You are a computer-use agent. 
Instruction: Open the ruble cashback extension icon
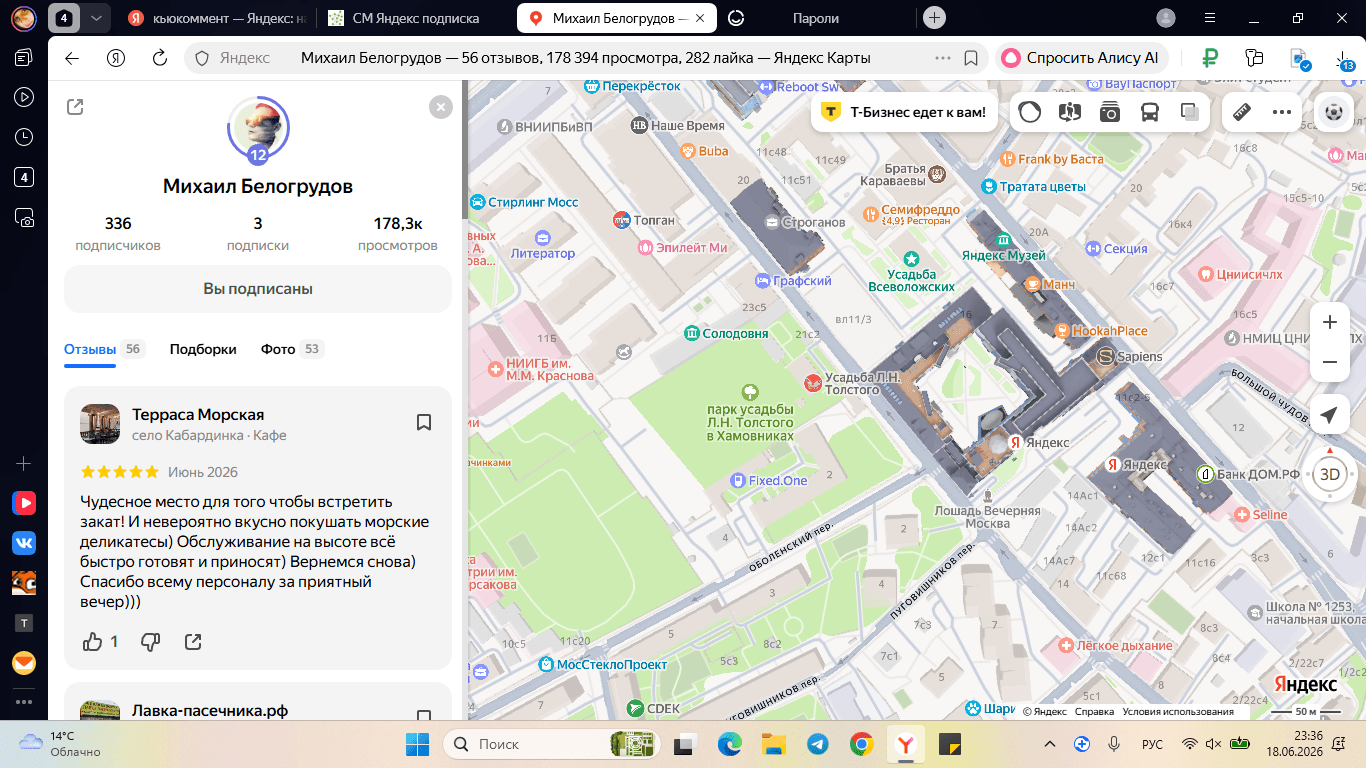pyautogui.click(x=1211, y=58)
